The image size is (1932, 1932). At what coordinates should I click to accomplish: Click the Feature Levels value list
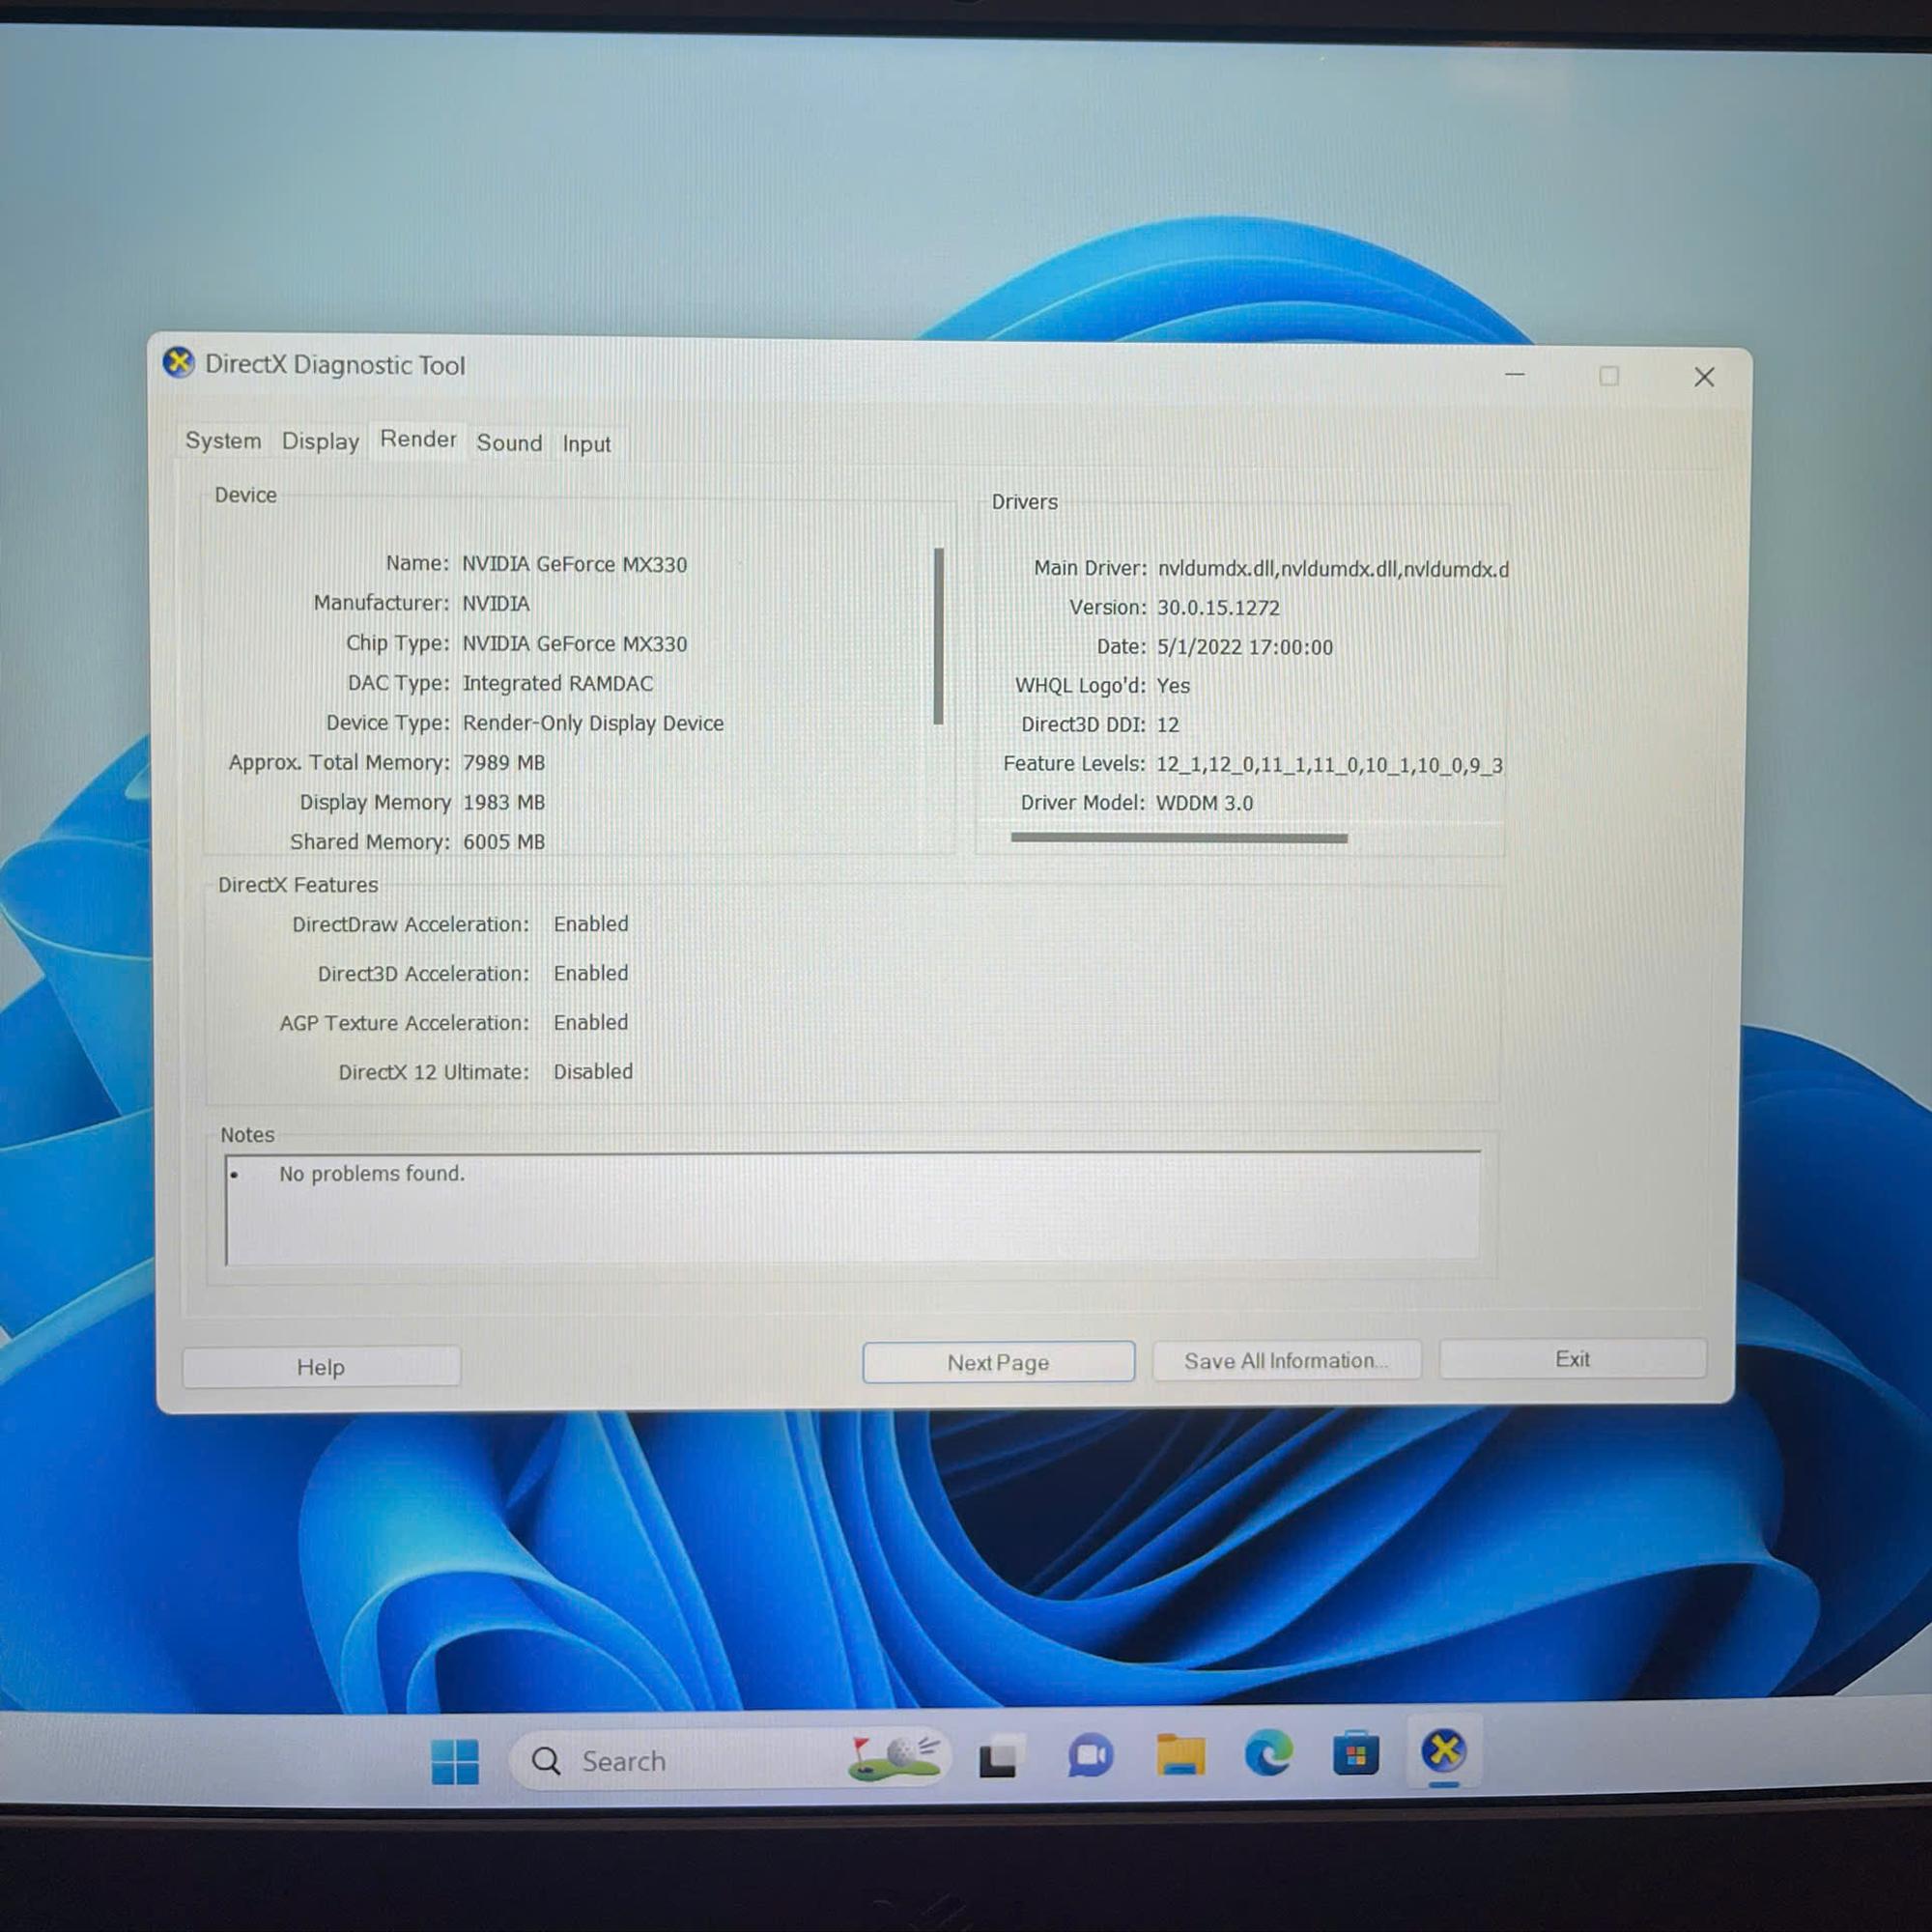[1329, 765]
